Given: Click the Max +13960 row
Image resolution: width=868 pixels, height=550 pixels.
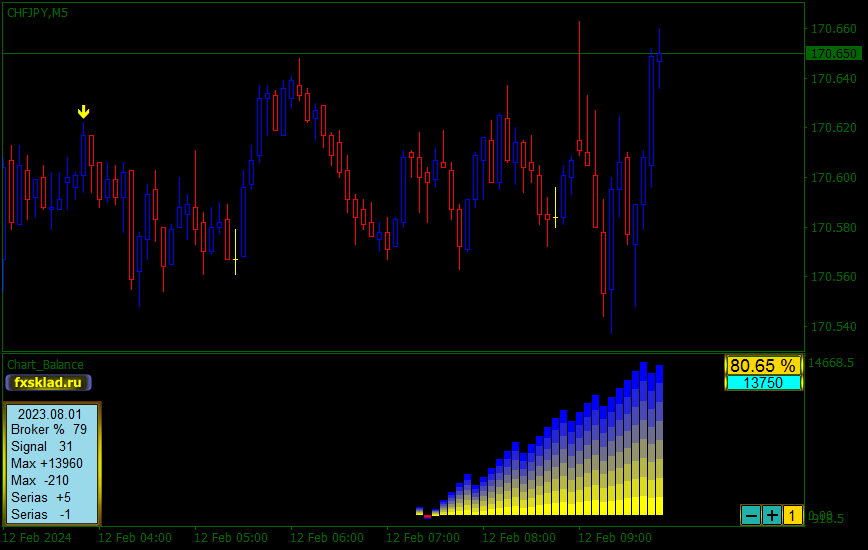Looking at the screenshot, I should [47, 463].
